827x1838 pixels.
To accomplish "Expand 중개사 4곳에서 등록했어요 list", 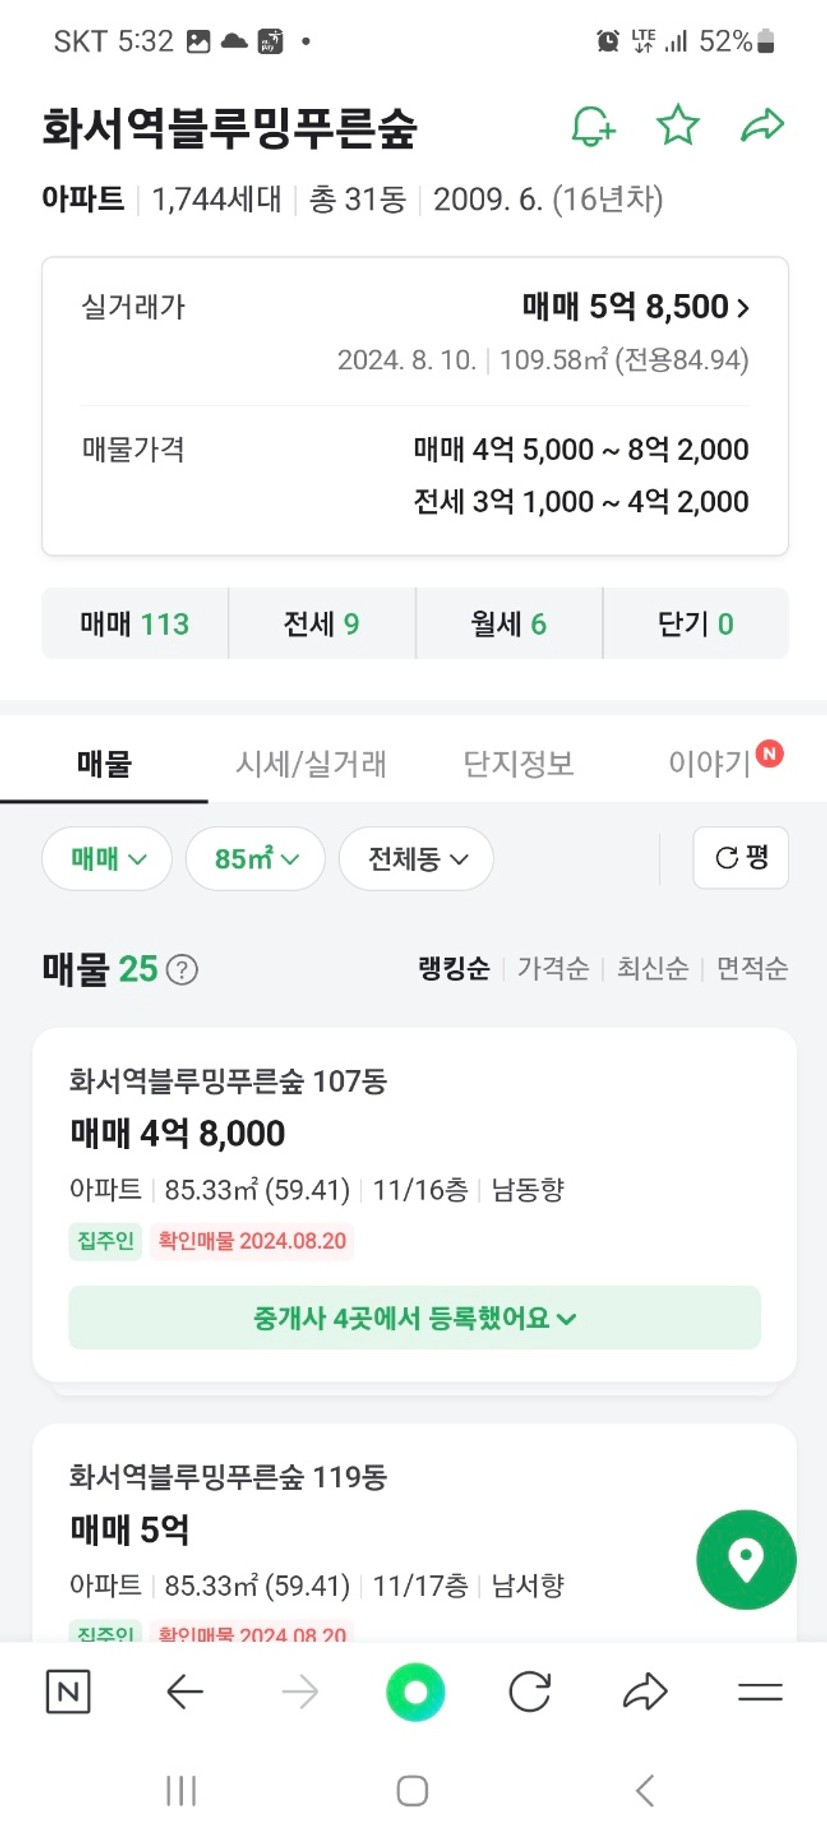I will click(x=414, y=1317).
